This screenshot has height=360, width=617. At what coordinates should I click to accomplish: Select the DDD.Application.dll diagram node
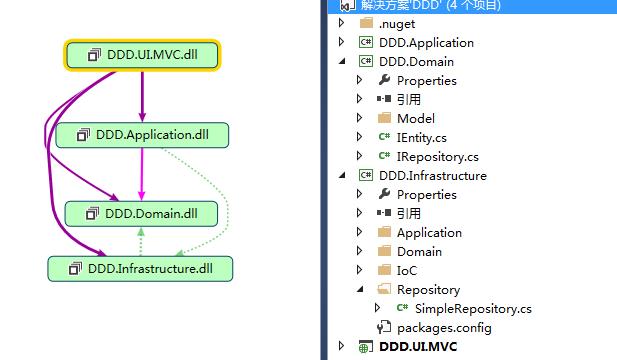[x=142, y=135]
